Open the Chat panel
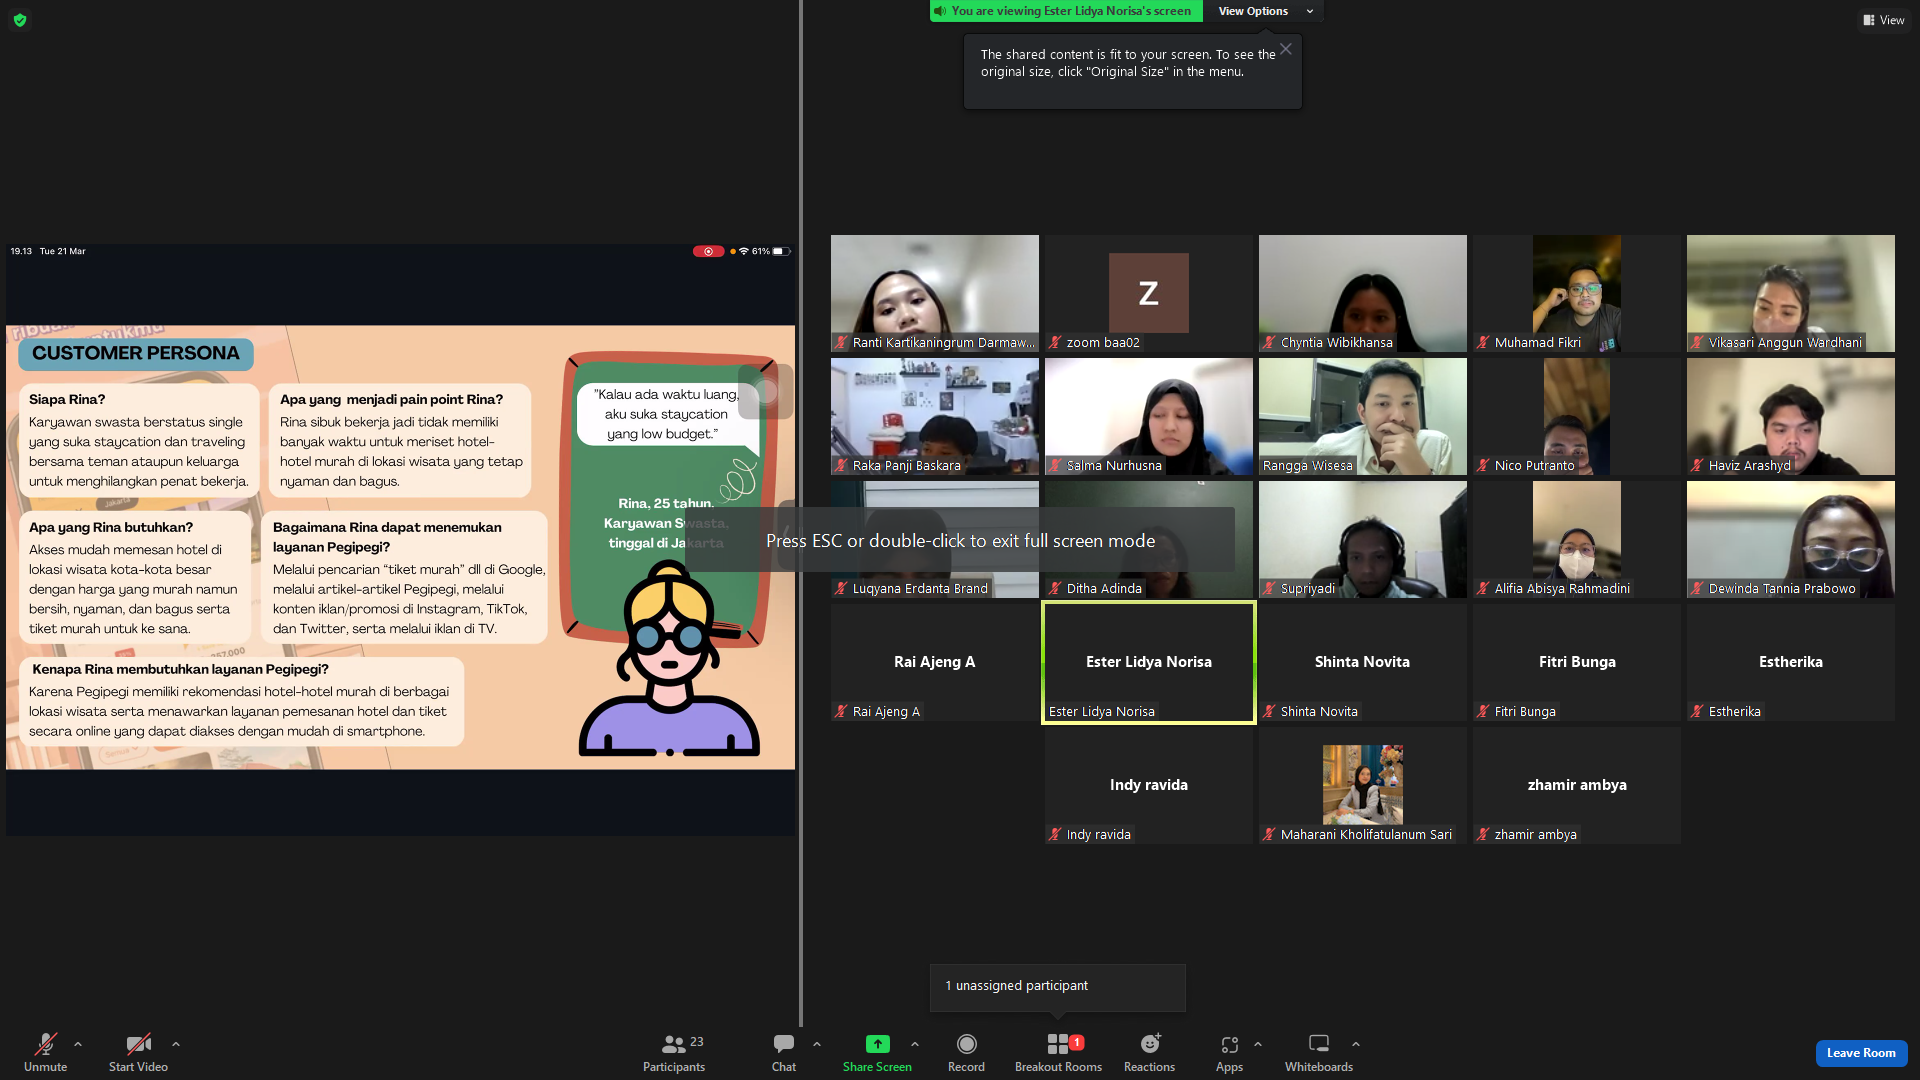This screenshot has width=1920, height=1080. [x=784, y=1053]
